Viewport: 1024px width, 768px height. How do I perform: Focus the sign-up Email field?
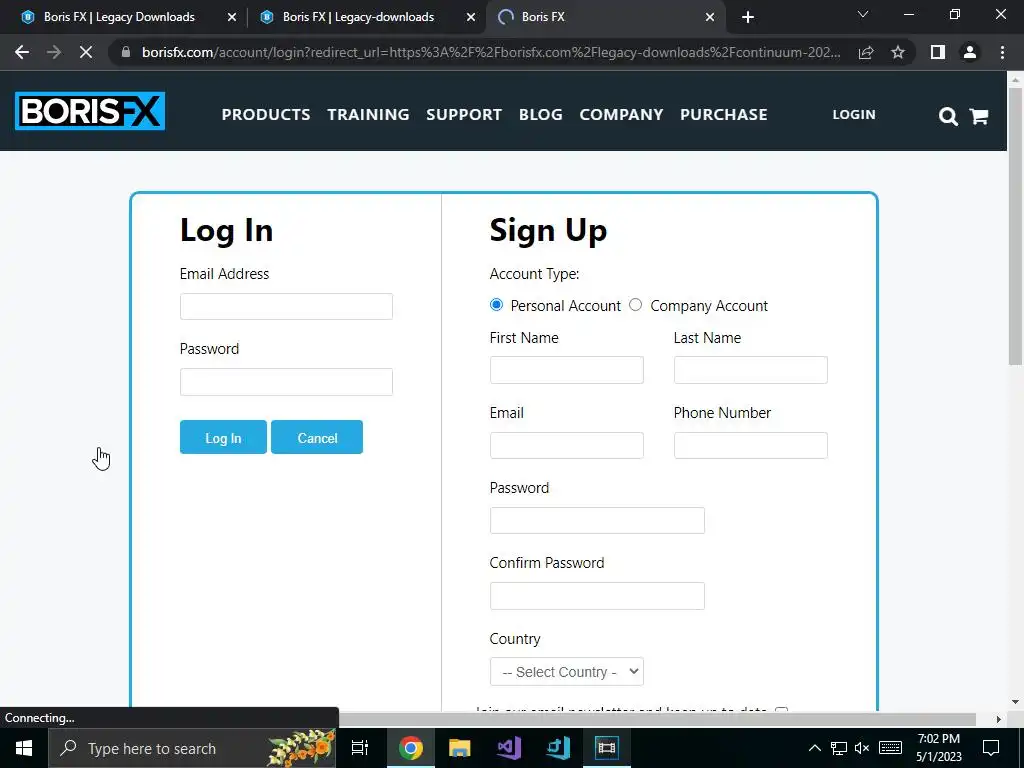tap(566, 445)
